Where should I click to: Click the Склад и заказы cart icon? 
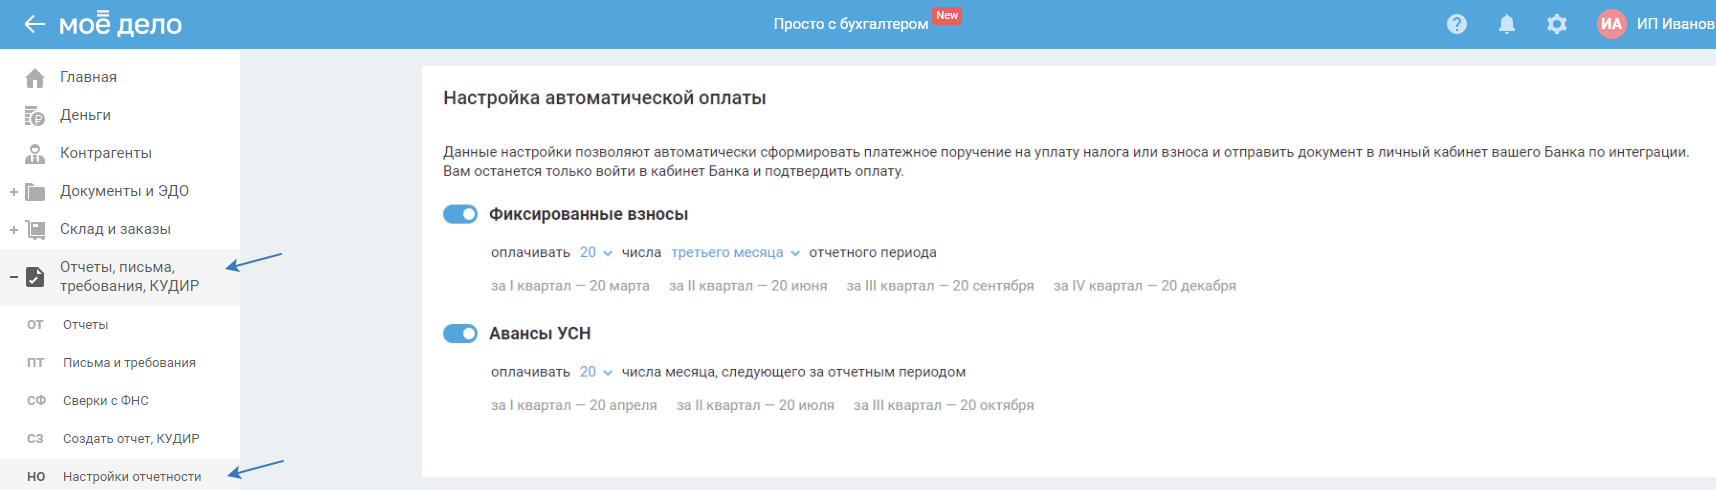[x=35, y=229]
